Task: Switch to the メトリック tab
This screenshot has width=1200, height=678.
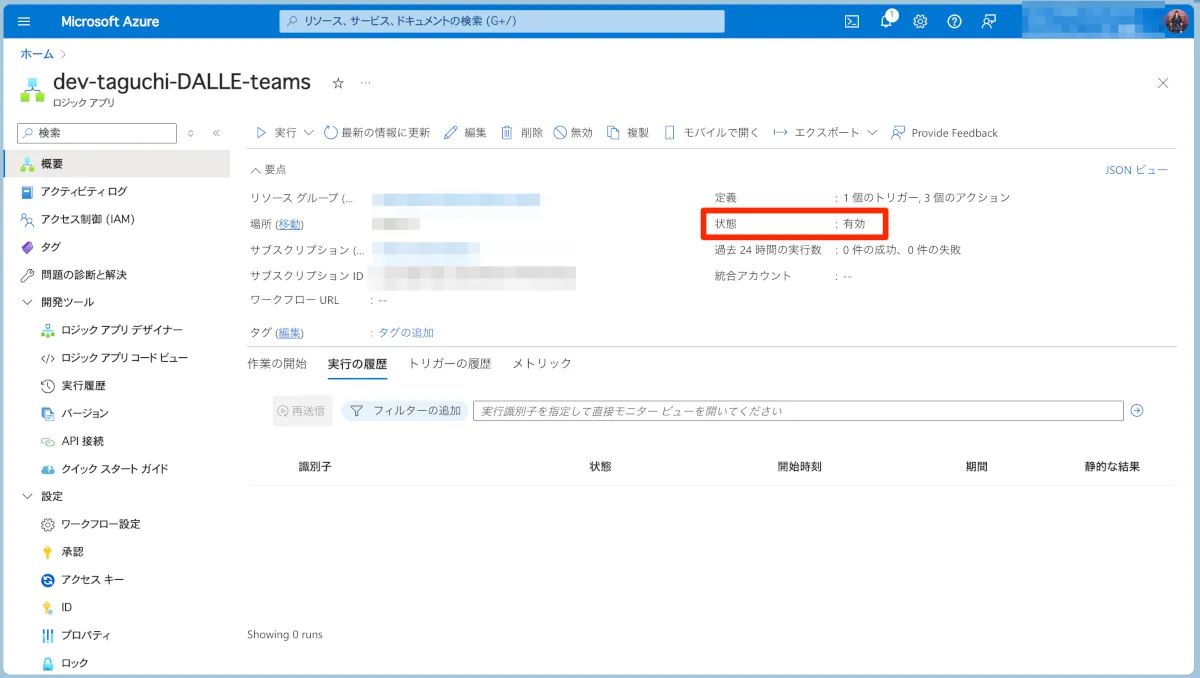Action: [x=542, y=364]
